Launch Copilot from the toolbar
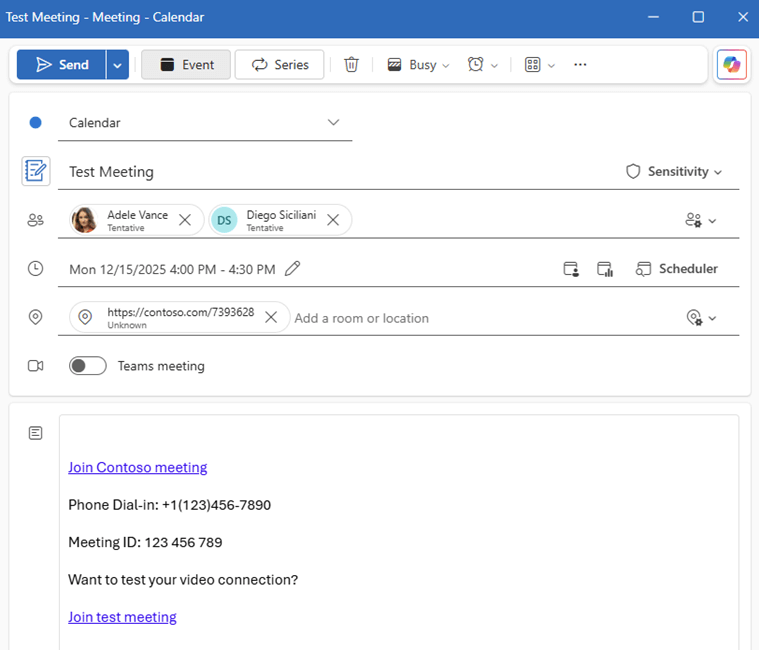 (731, 64)
